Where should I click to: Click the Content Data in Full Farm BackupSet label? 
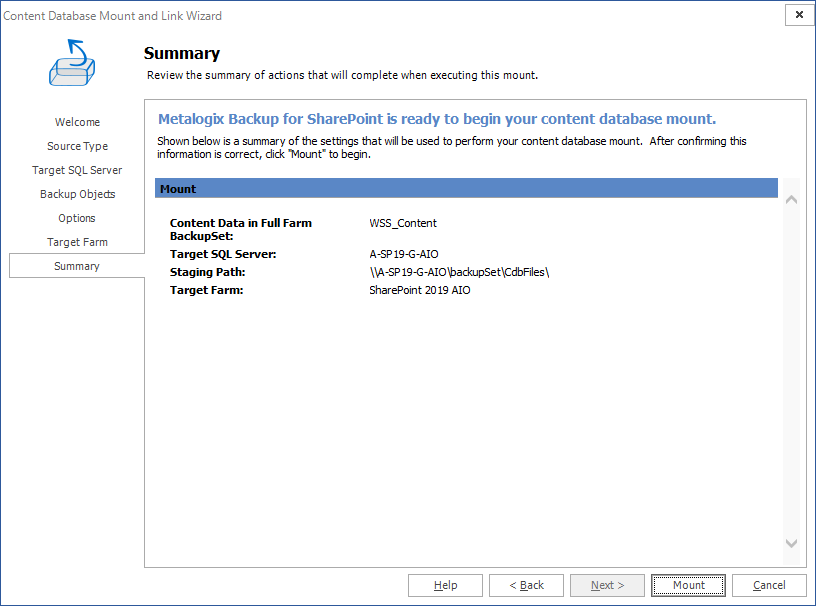240,229
